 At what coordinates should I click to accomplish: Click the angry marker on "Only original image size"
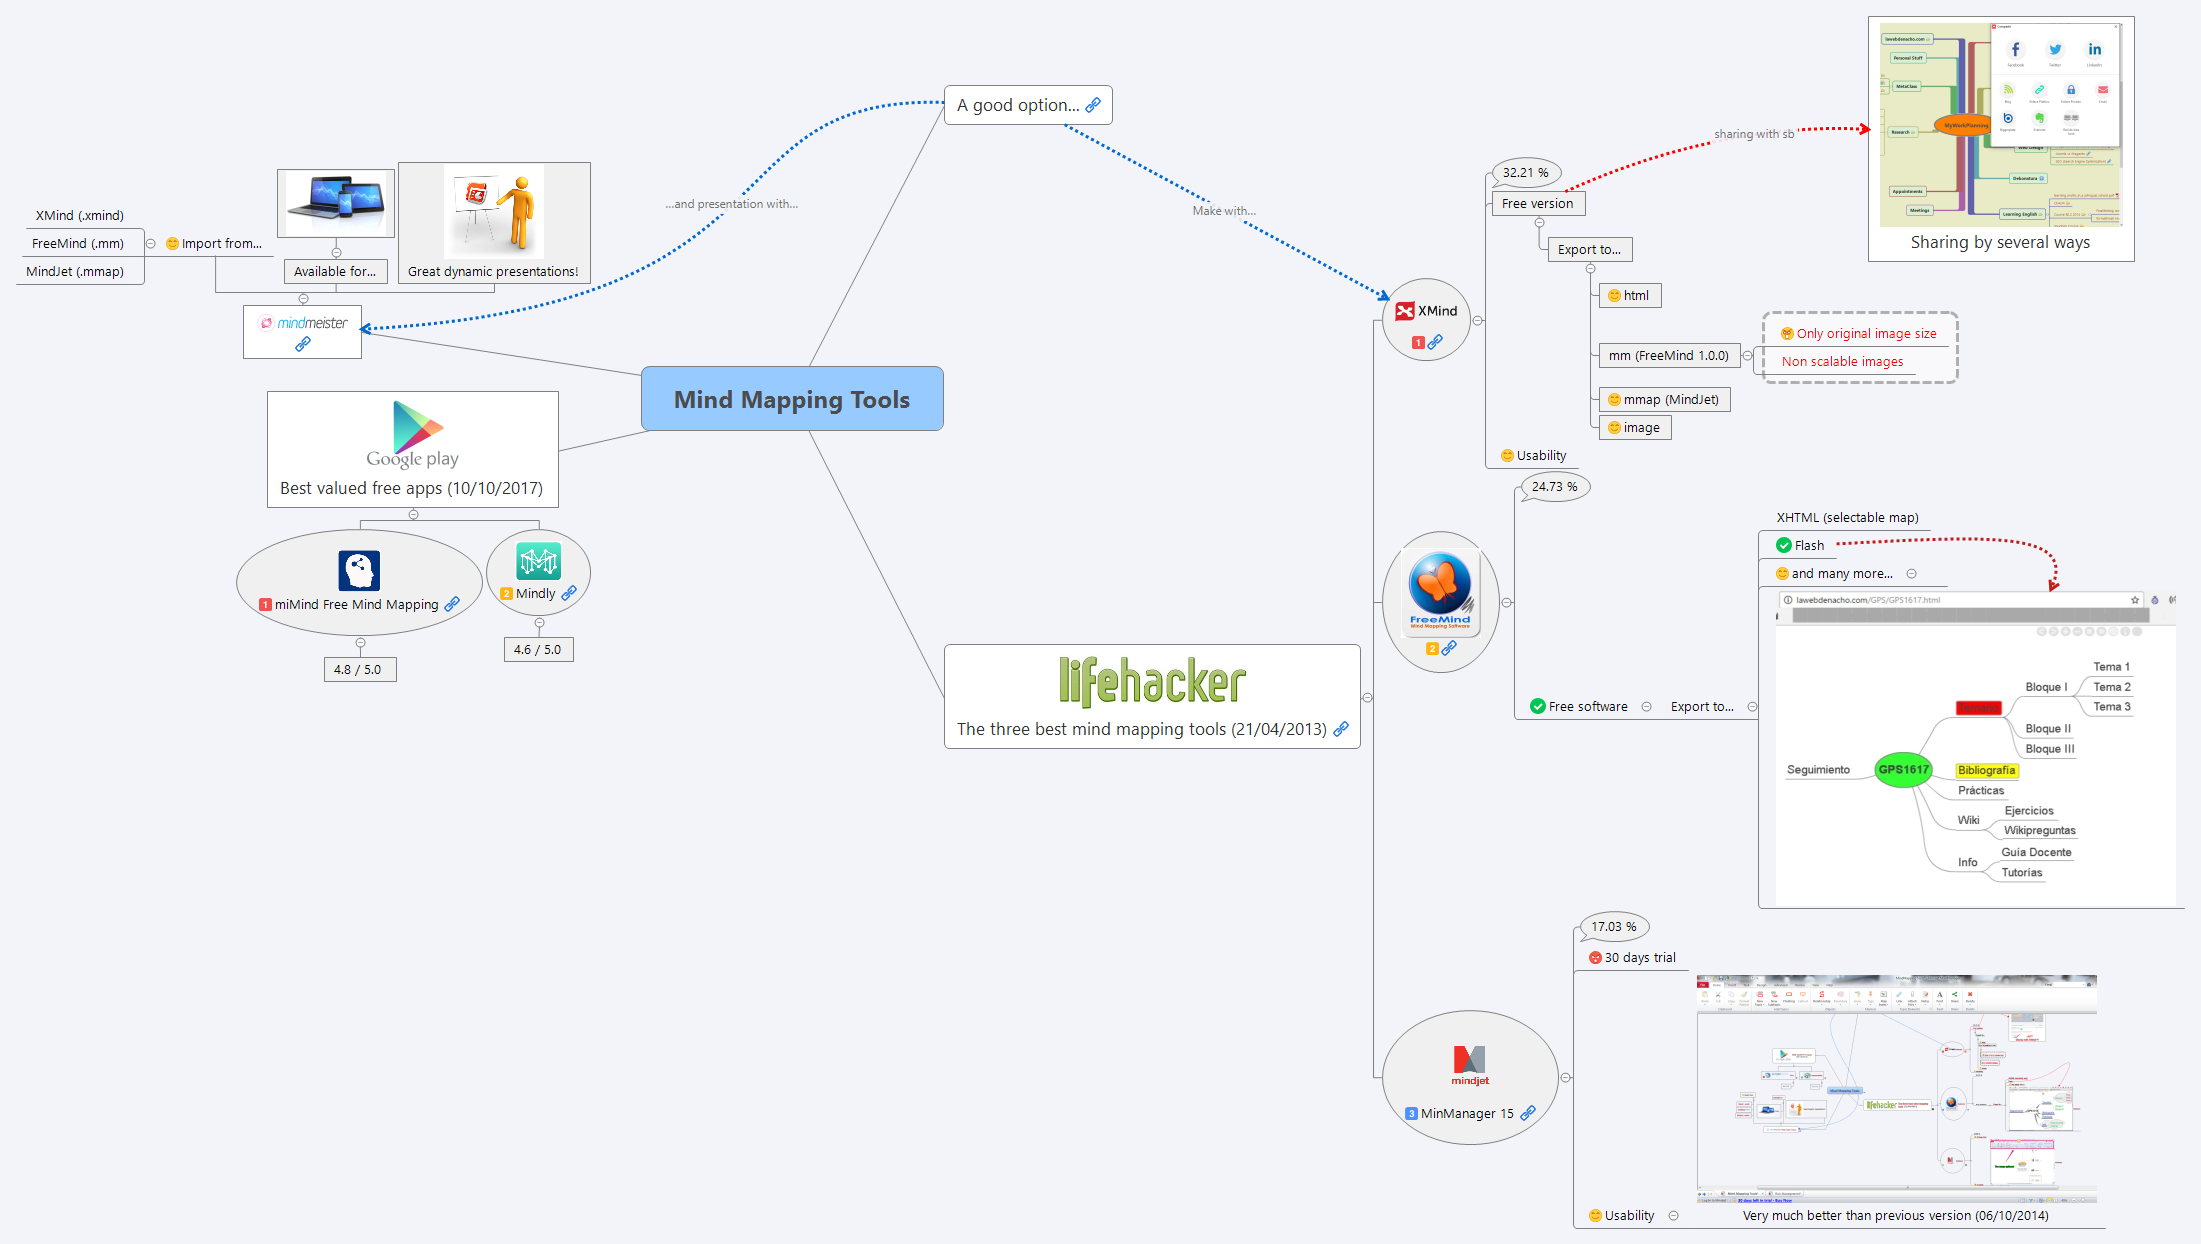click(1786, 333)
